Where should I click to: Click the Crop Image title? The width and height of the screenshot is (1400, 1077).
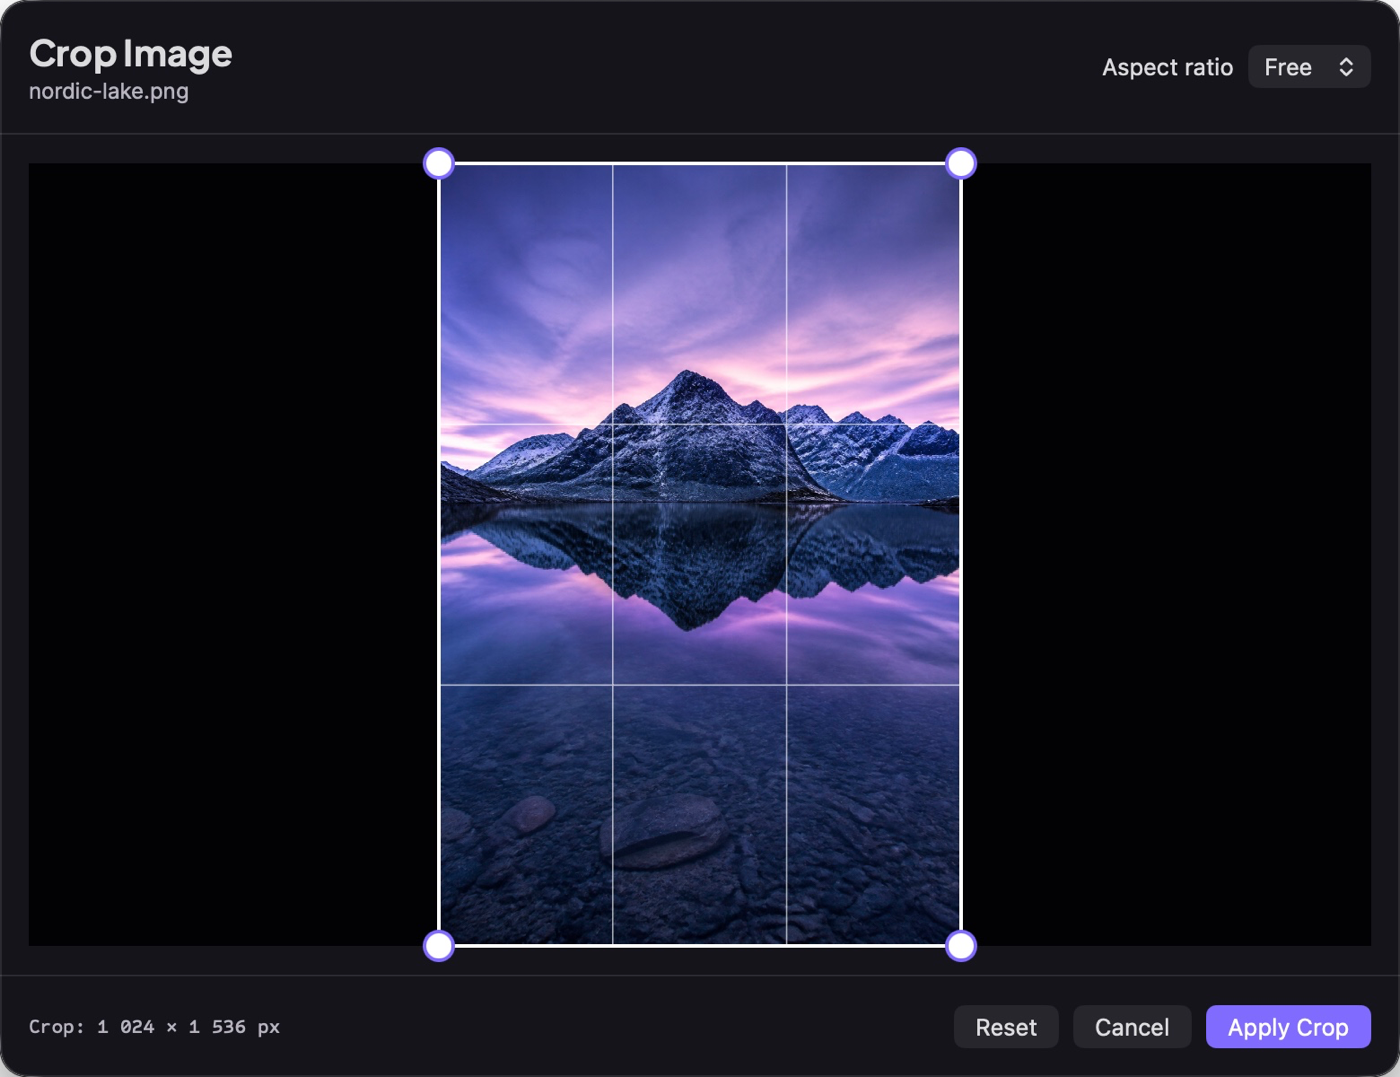pyautogui.click(x=131, y=53)
